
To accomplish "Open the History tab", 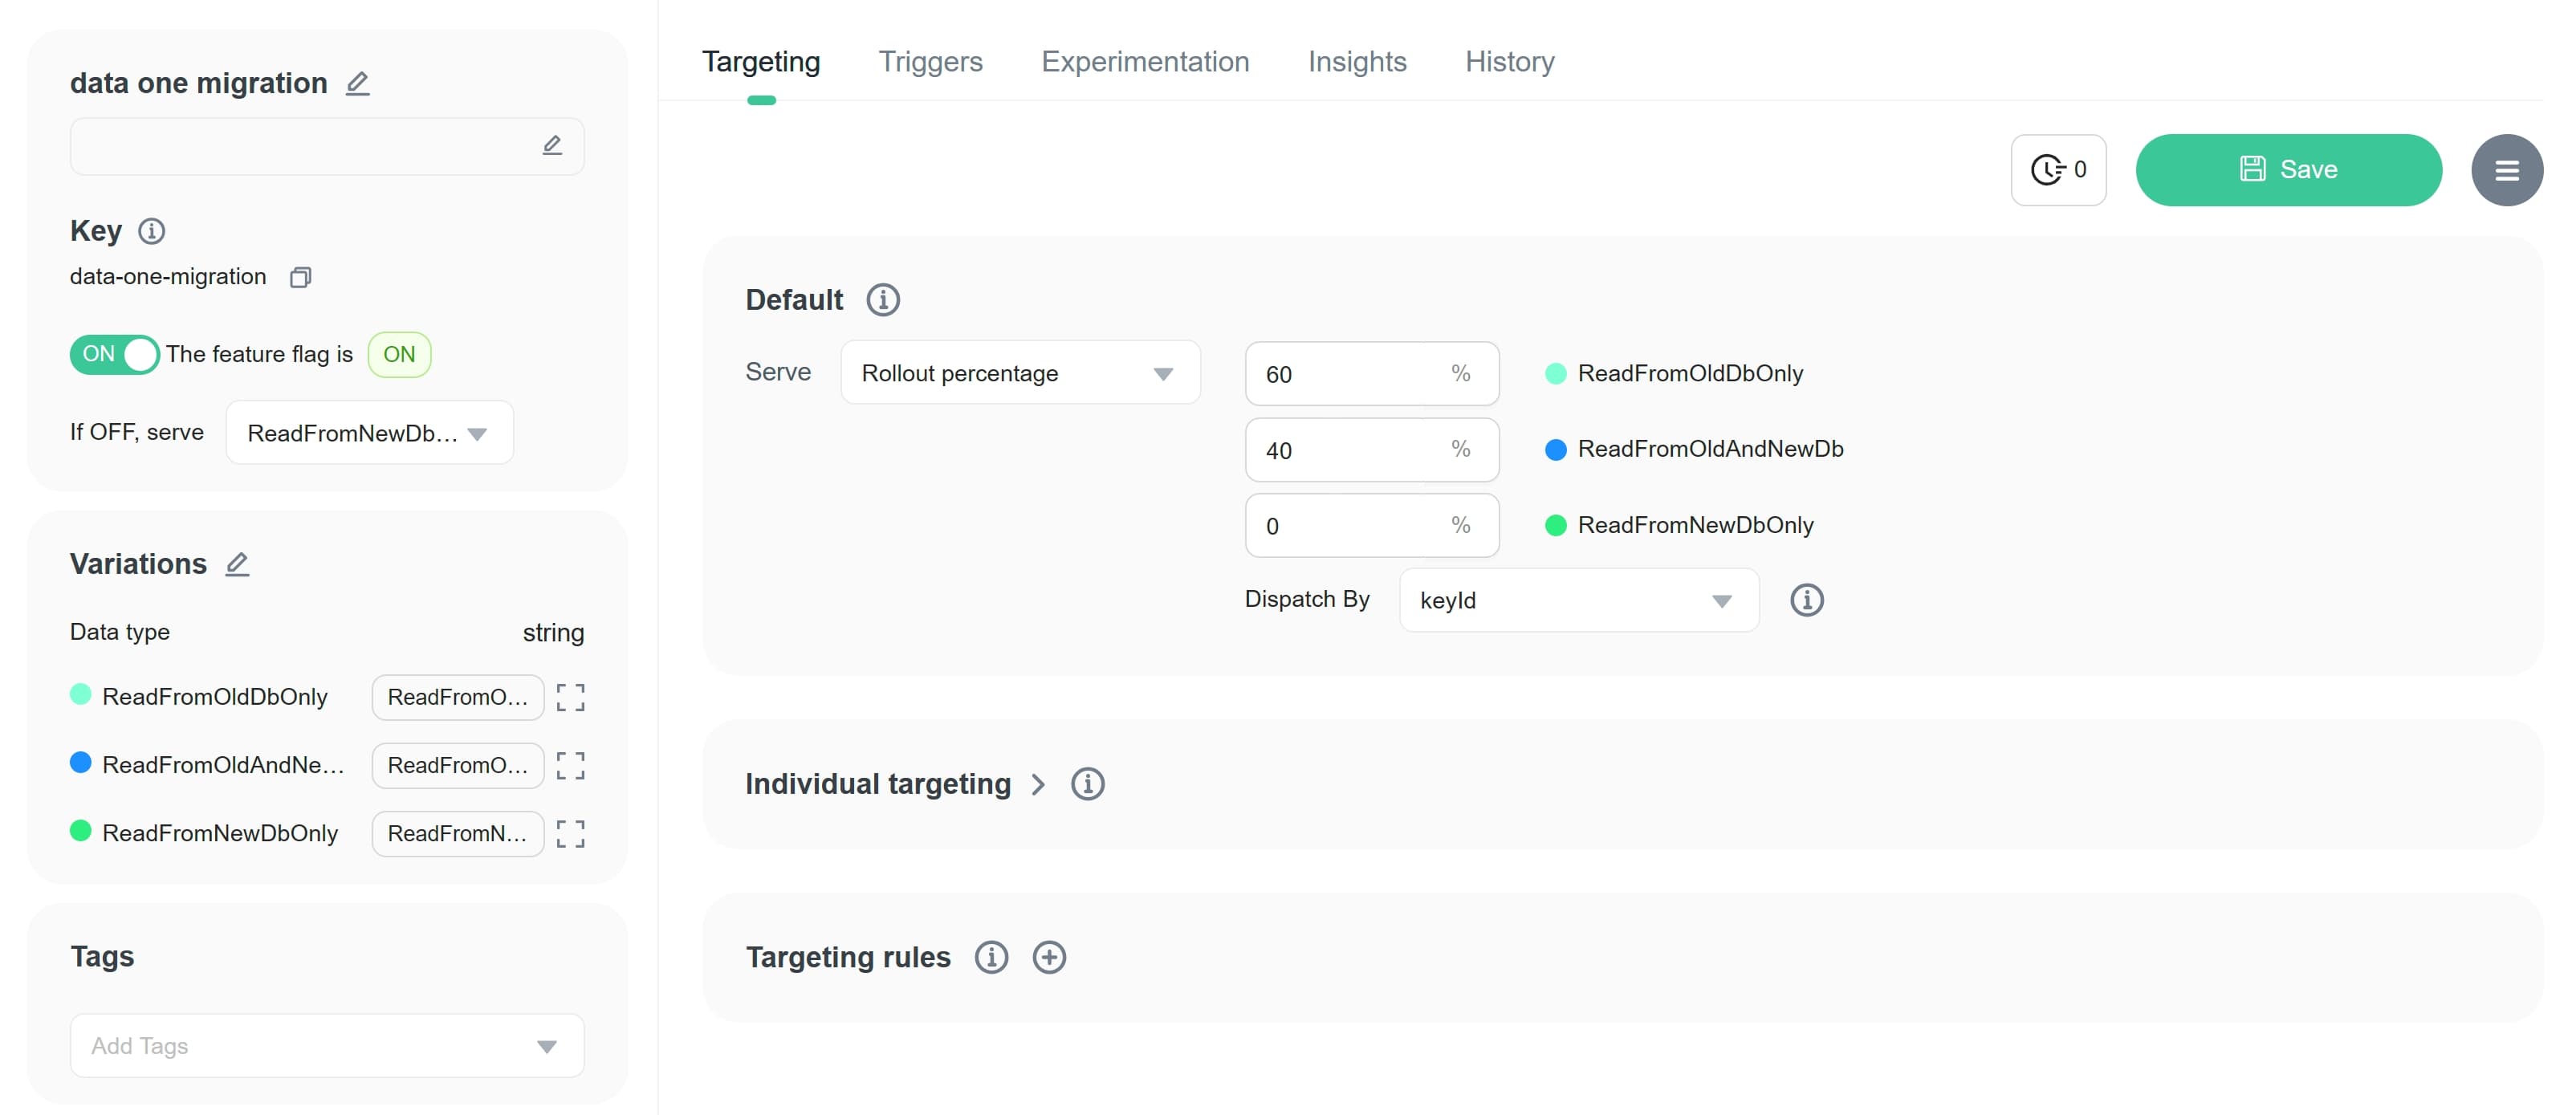I will pos(1508,62).
